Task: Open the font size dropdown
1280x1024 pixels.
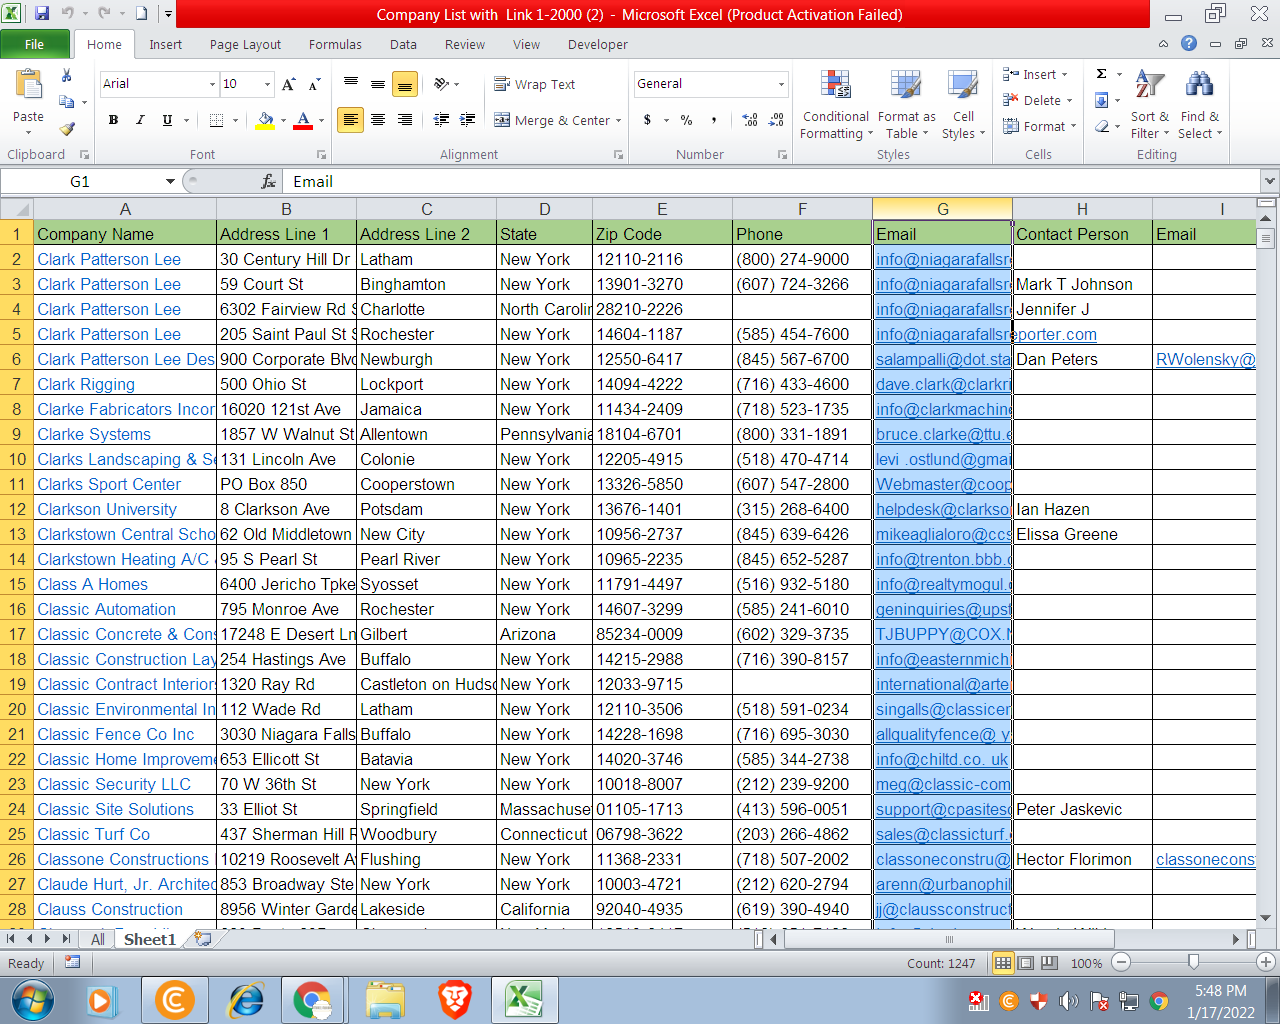Action: click(x=267, y=84)
